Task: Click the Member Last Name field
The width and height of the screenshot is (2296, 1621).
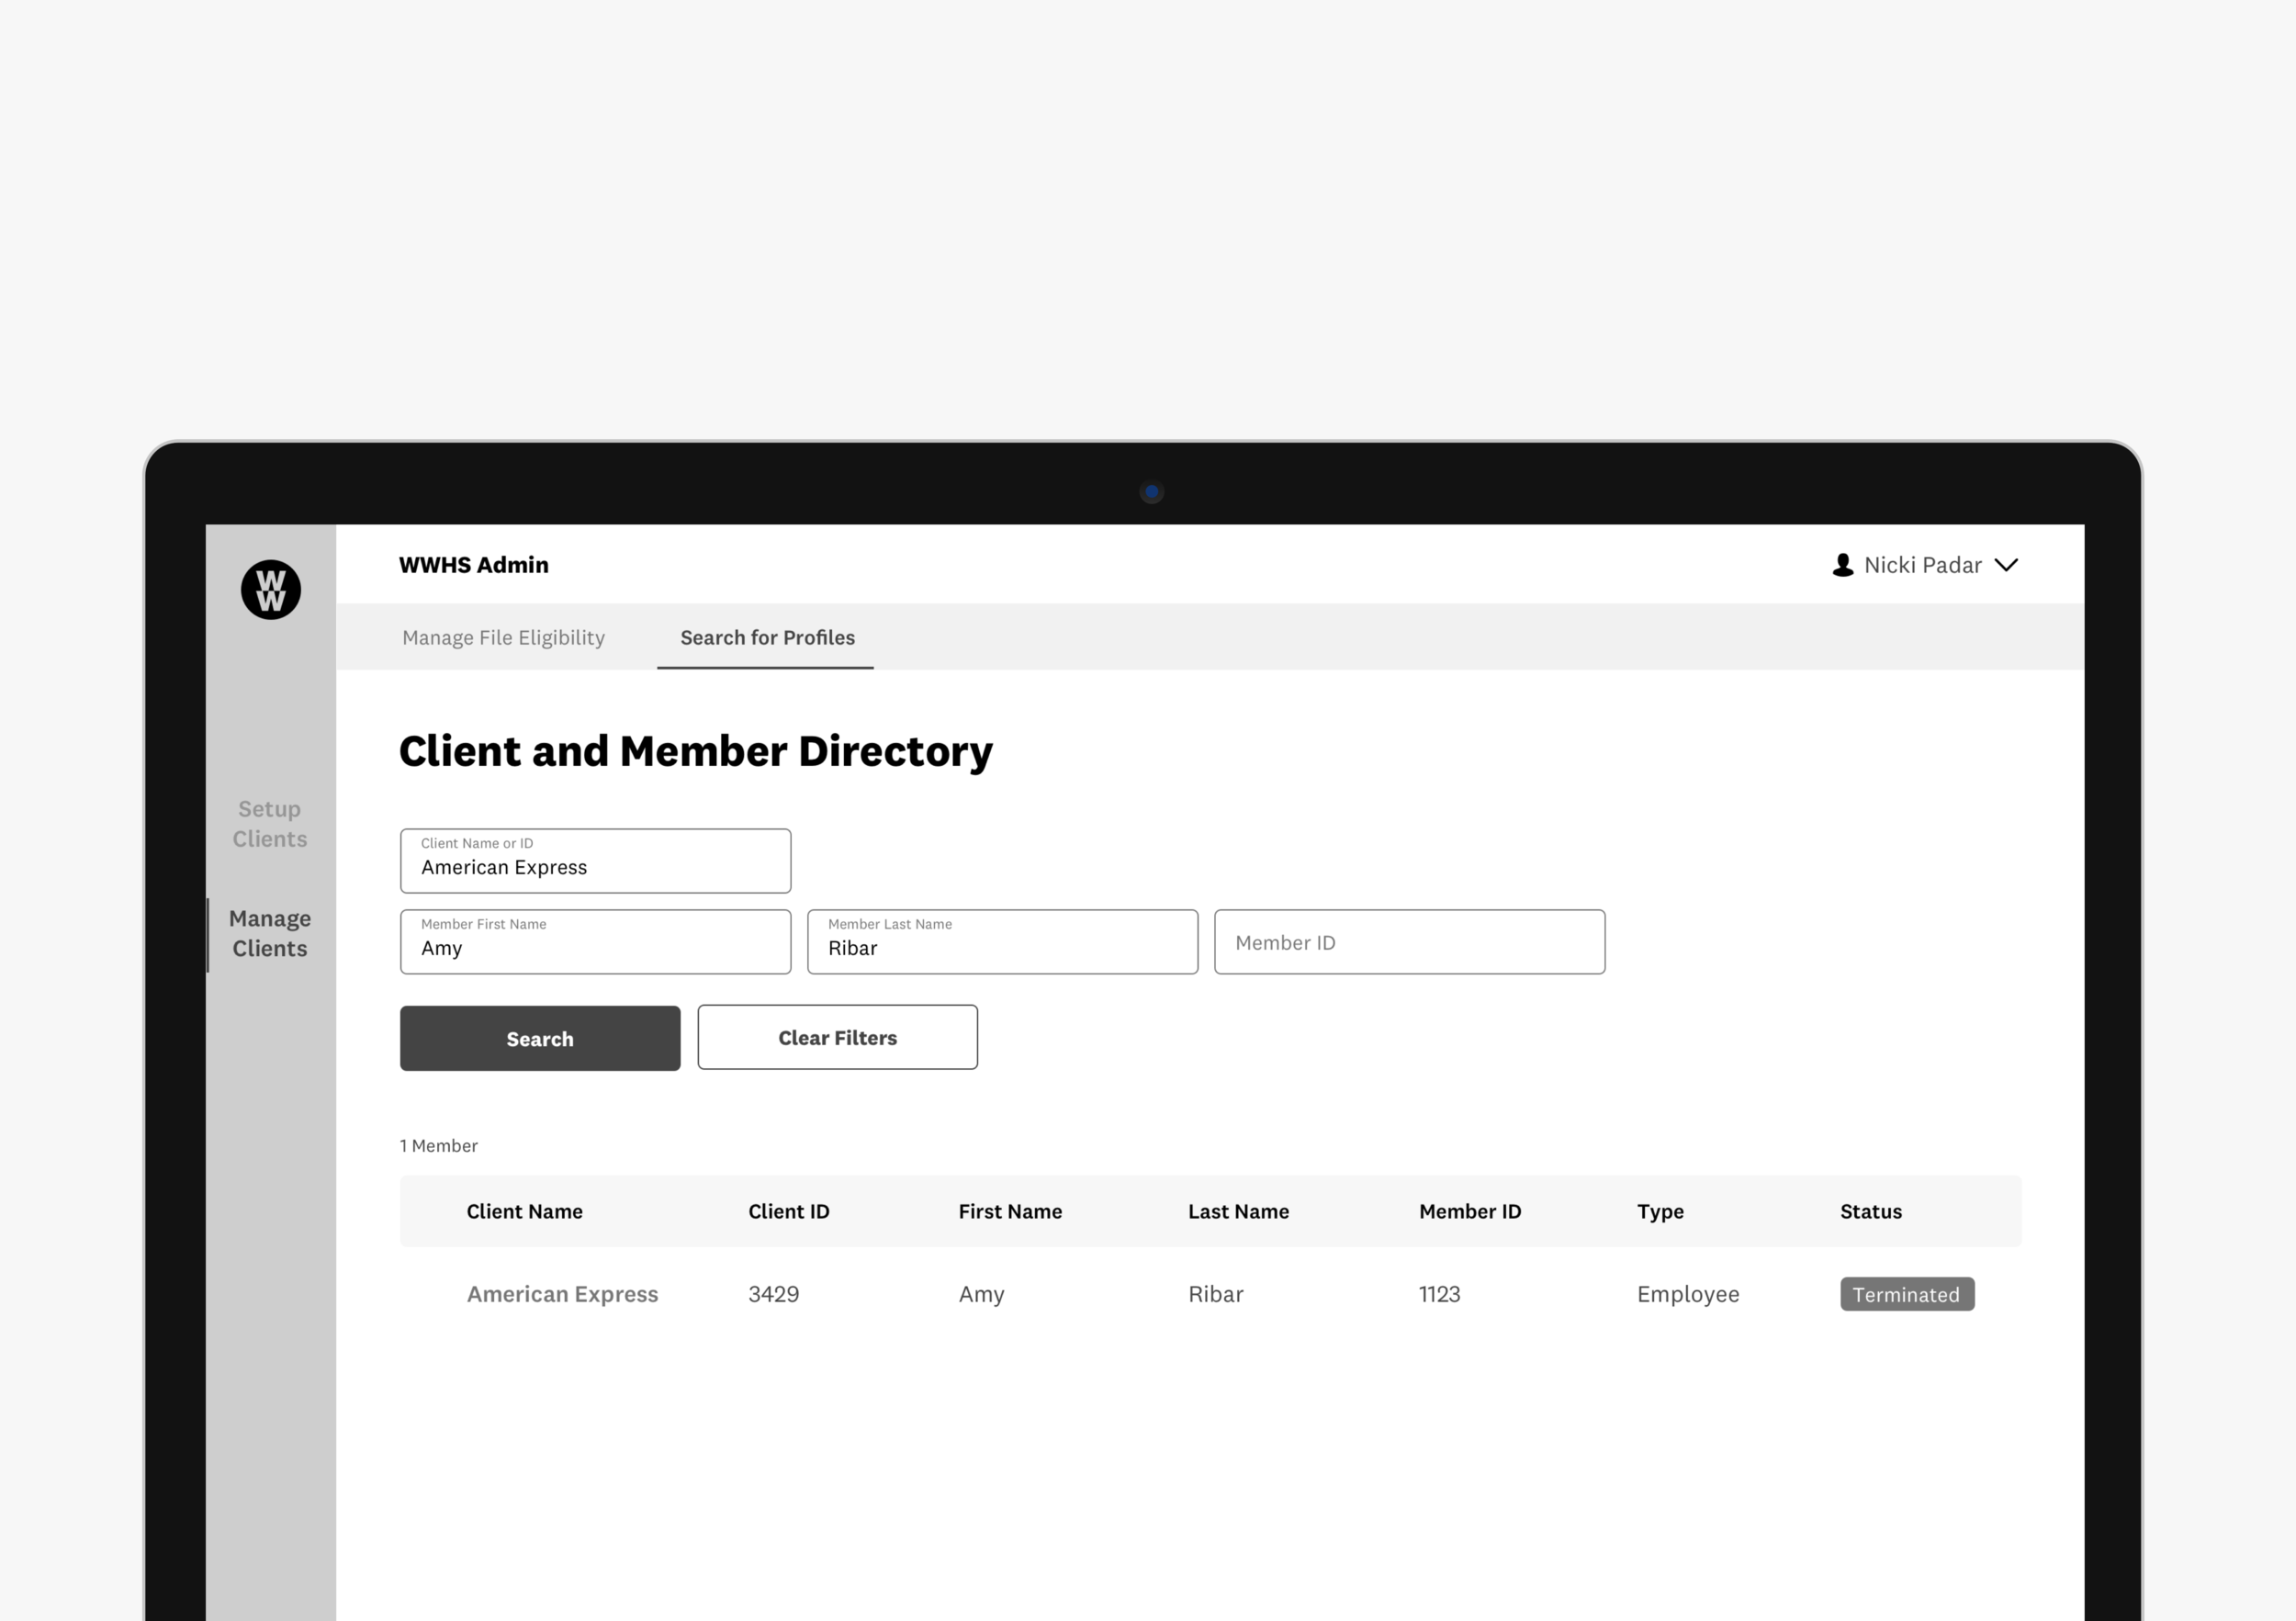Action: (x=1002, y=942)
